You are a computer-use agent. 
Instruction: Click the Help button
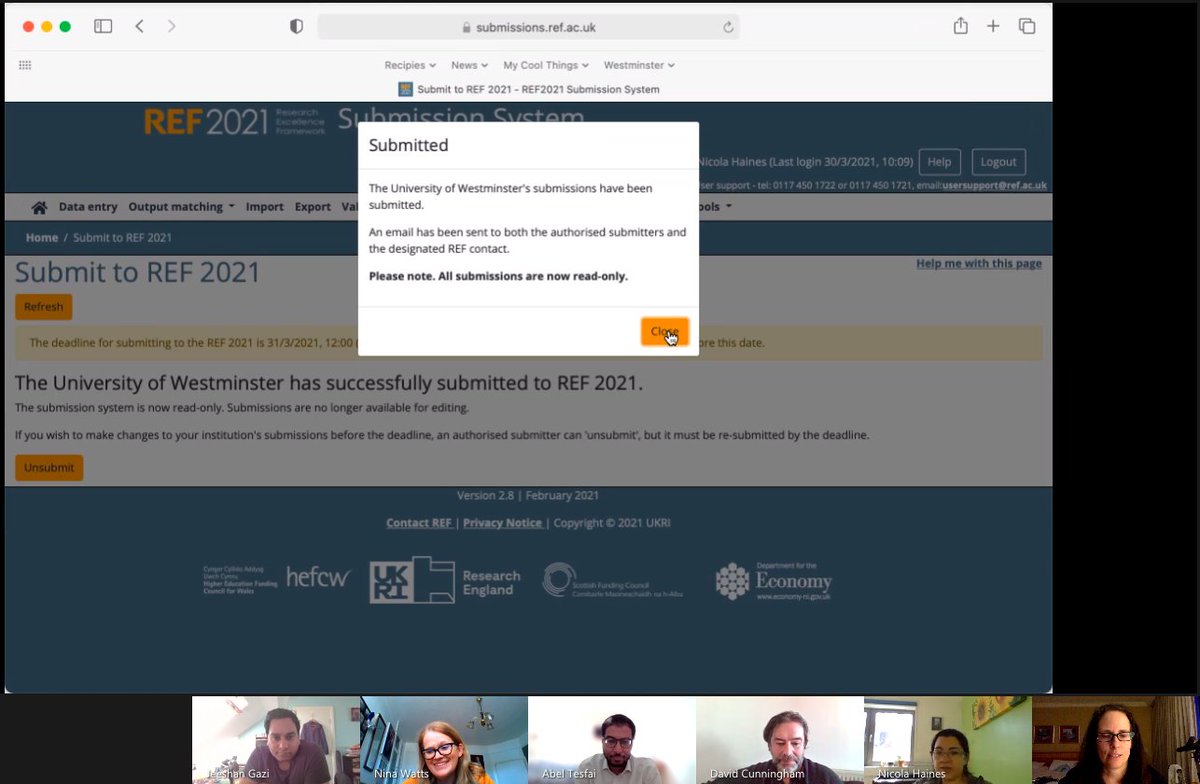939,162
